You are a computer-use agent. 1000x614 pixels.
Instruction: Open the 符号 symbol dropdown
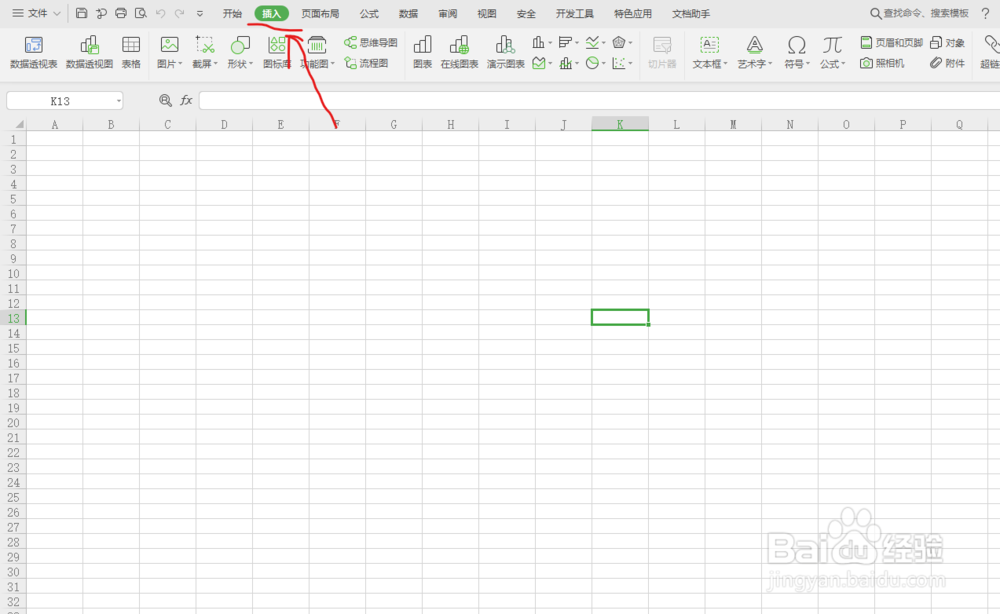point(797,52)
